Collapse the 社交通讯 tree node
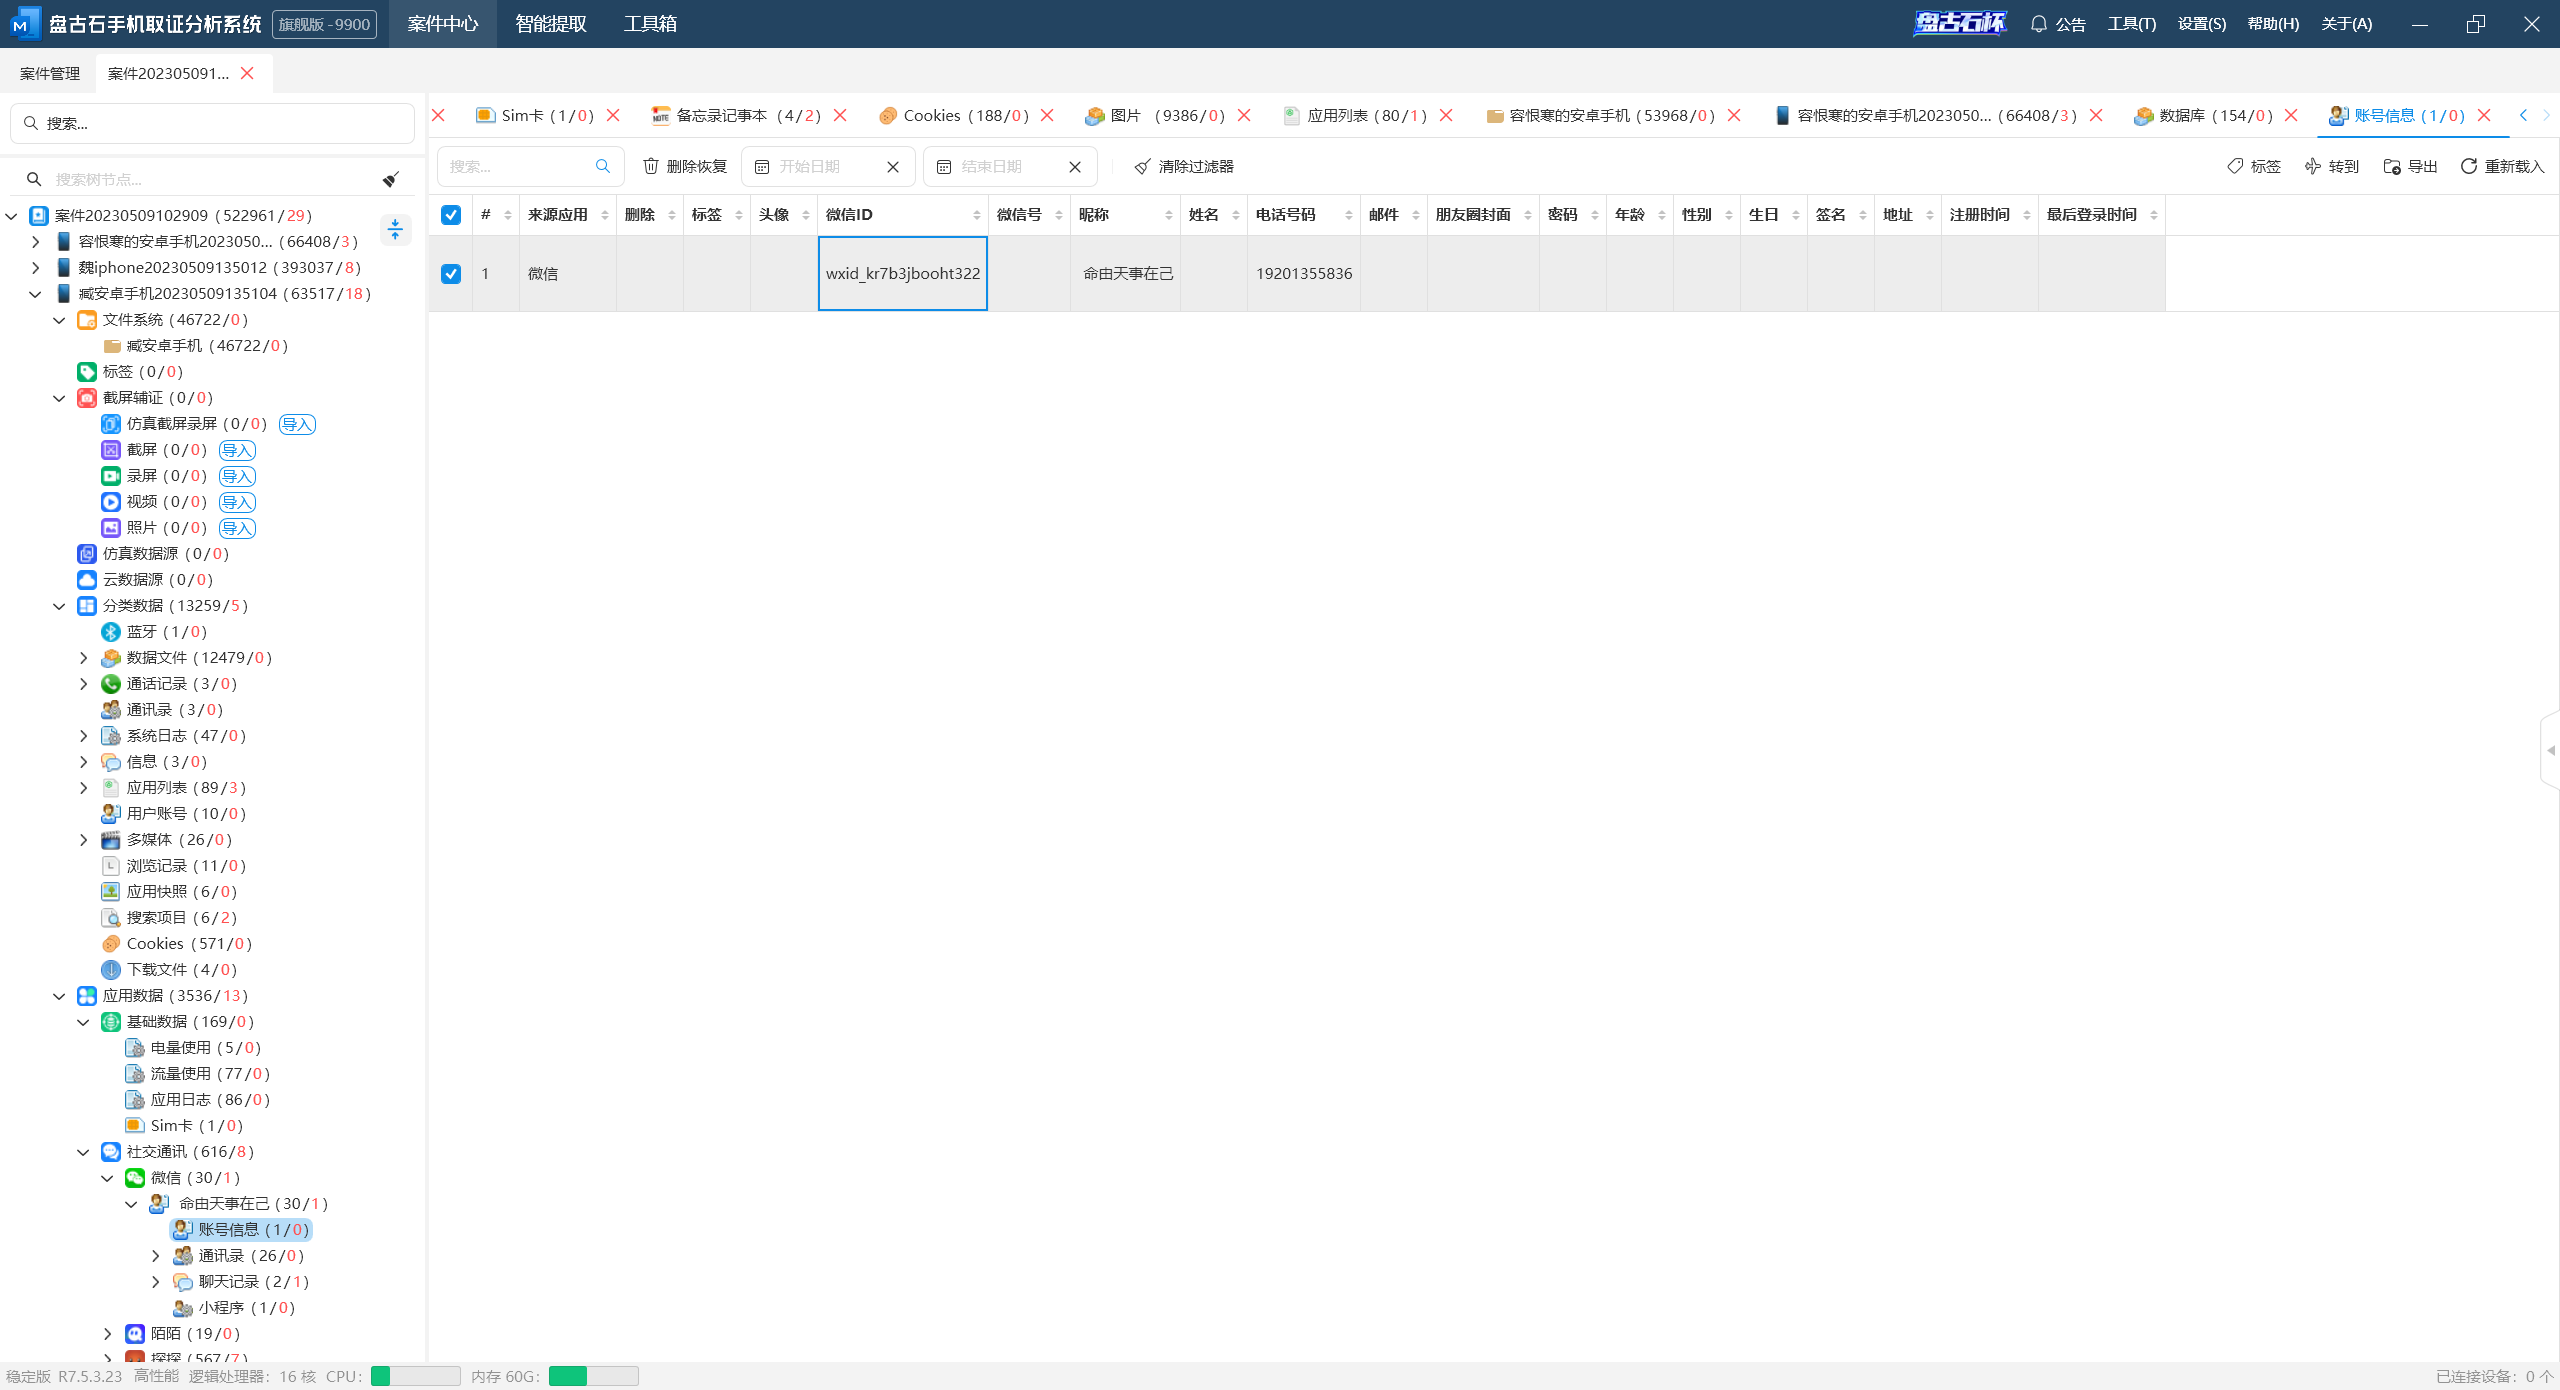 (84, 1152)
